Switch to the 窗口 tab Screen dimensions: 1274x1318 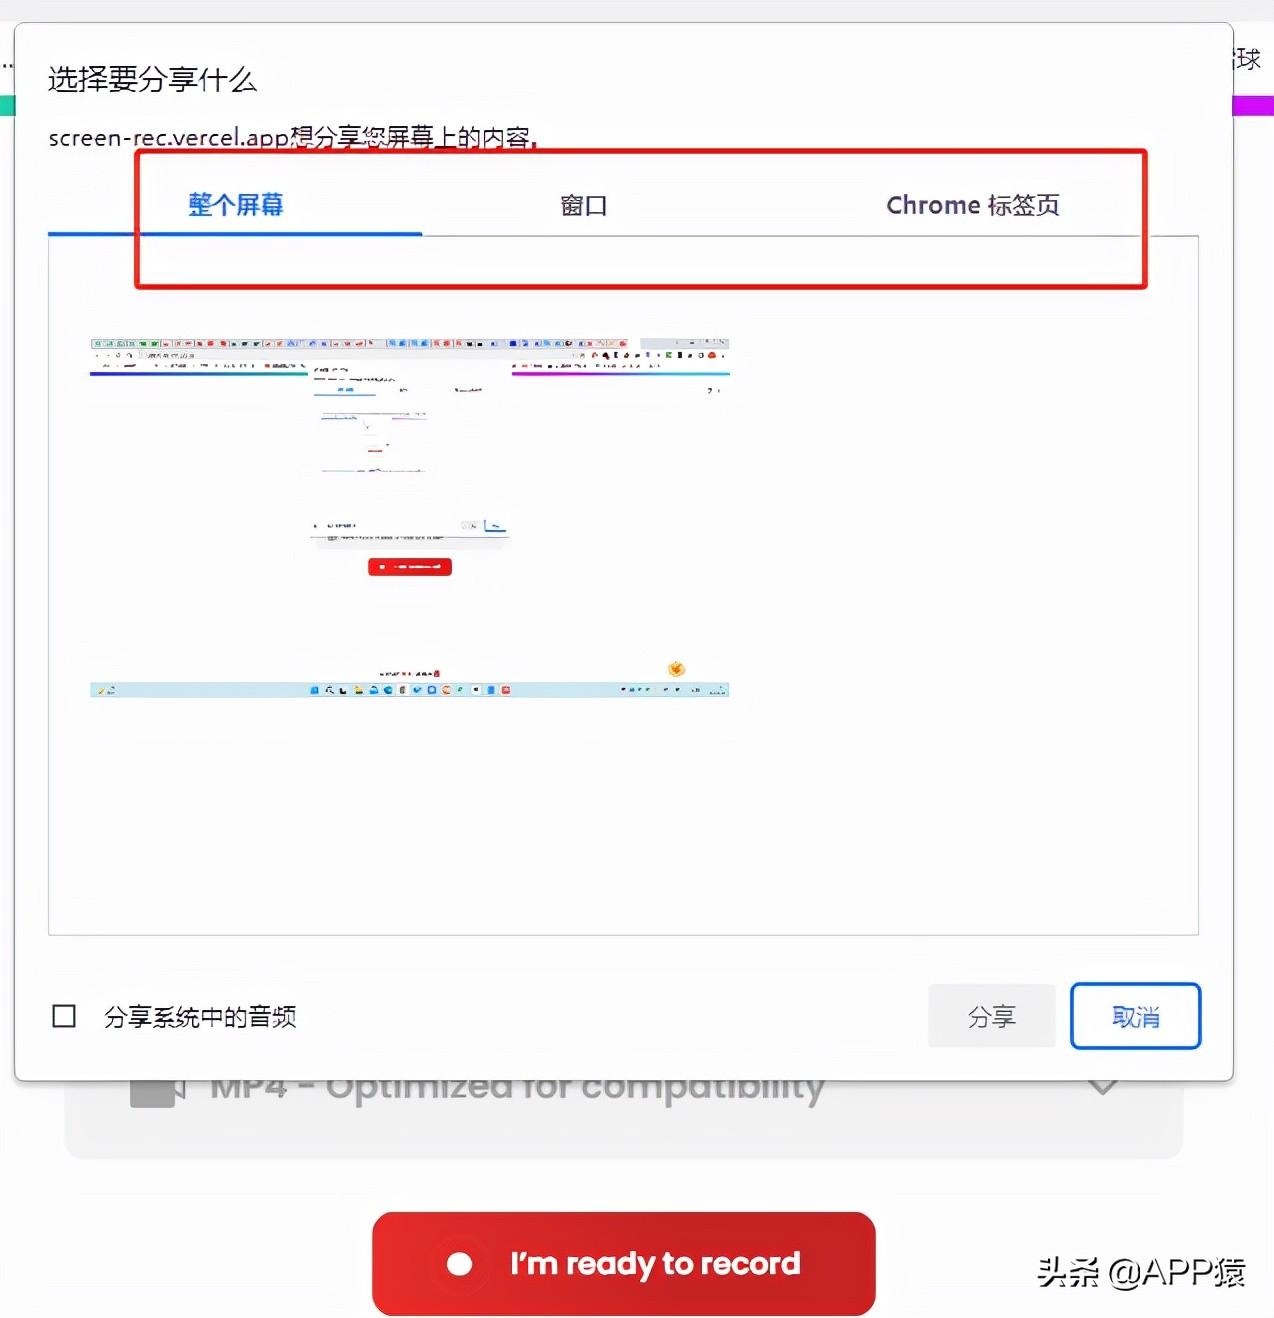click(x=584, y=205)
